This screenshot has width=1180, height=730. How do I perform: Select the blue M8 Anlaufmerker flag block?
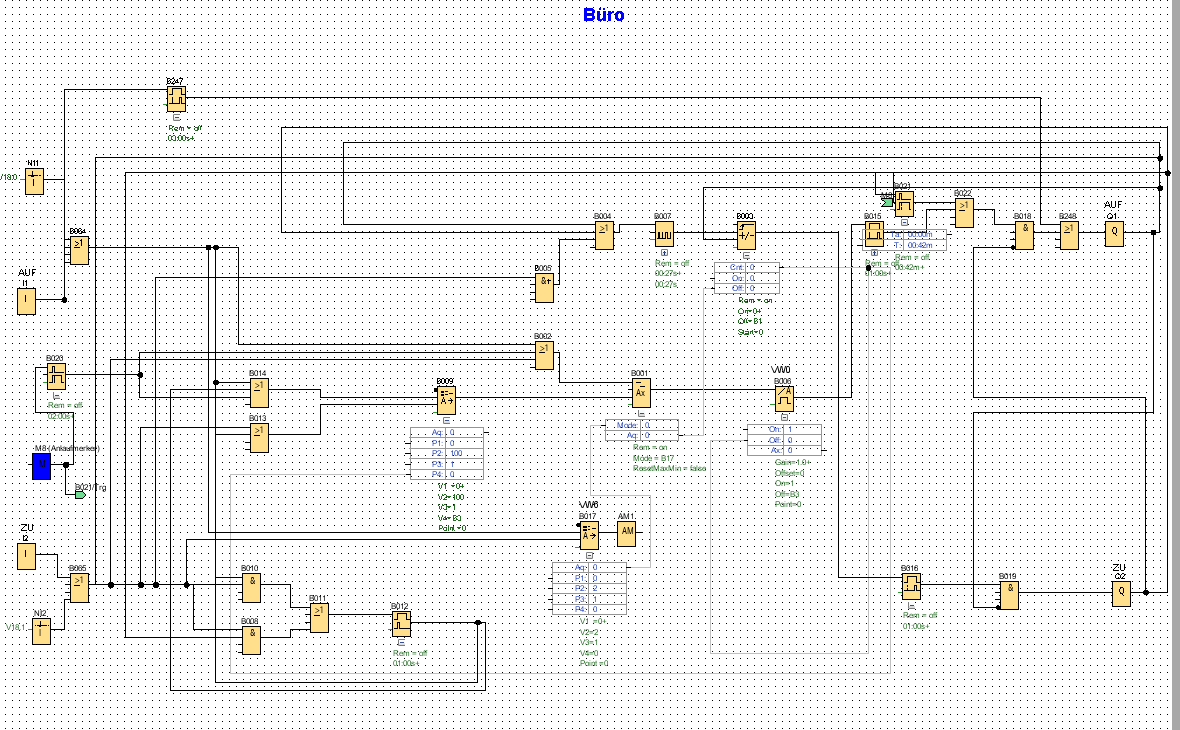tap(41, 466)
